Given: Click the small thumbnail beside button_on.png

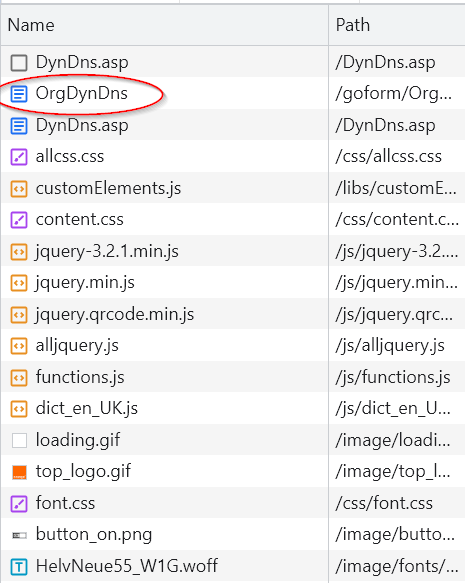Looking at the screenshot, I should click(19, 535).
